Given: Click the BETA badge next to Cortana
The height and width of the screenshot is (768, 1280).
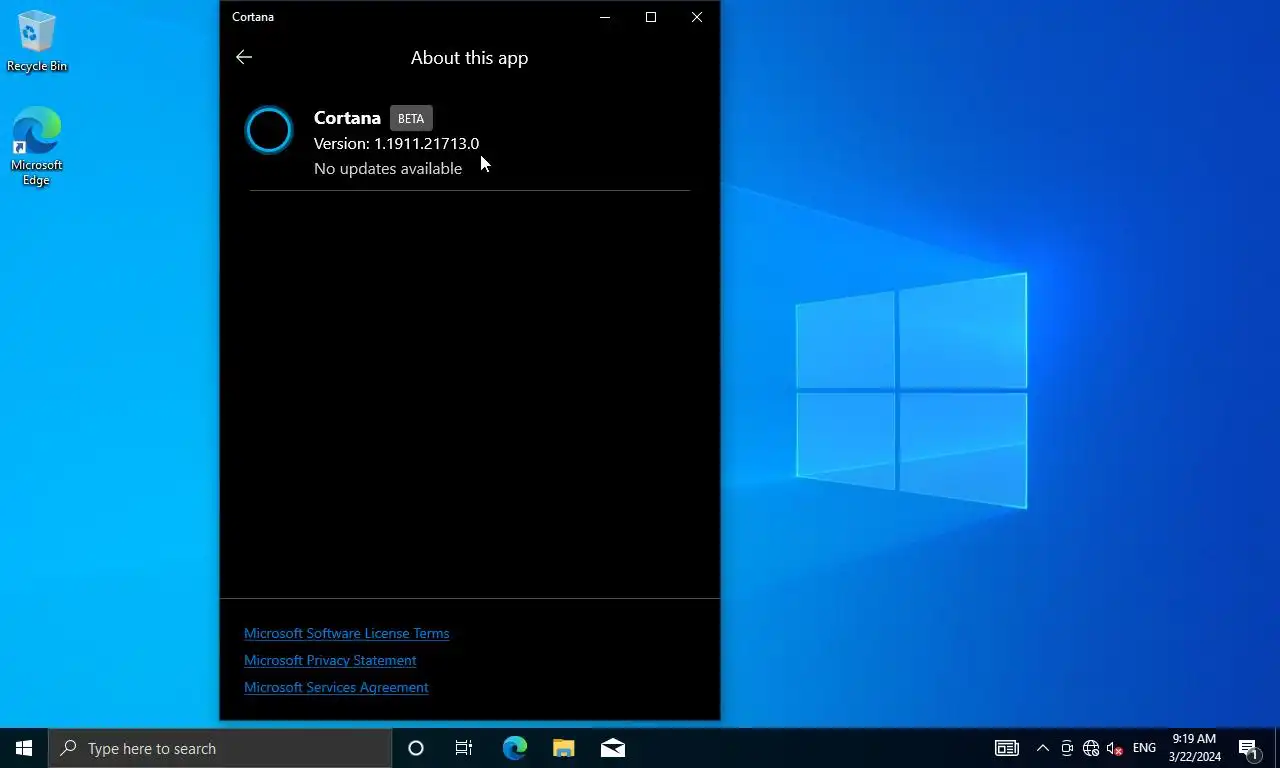Looking at the screenshot, I should point(411,118).
